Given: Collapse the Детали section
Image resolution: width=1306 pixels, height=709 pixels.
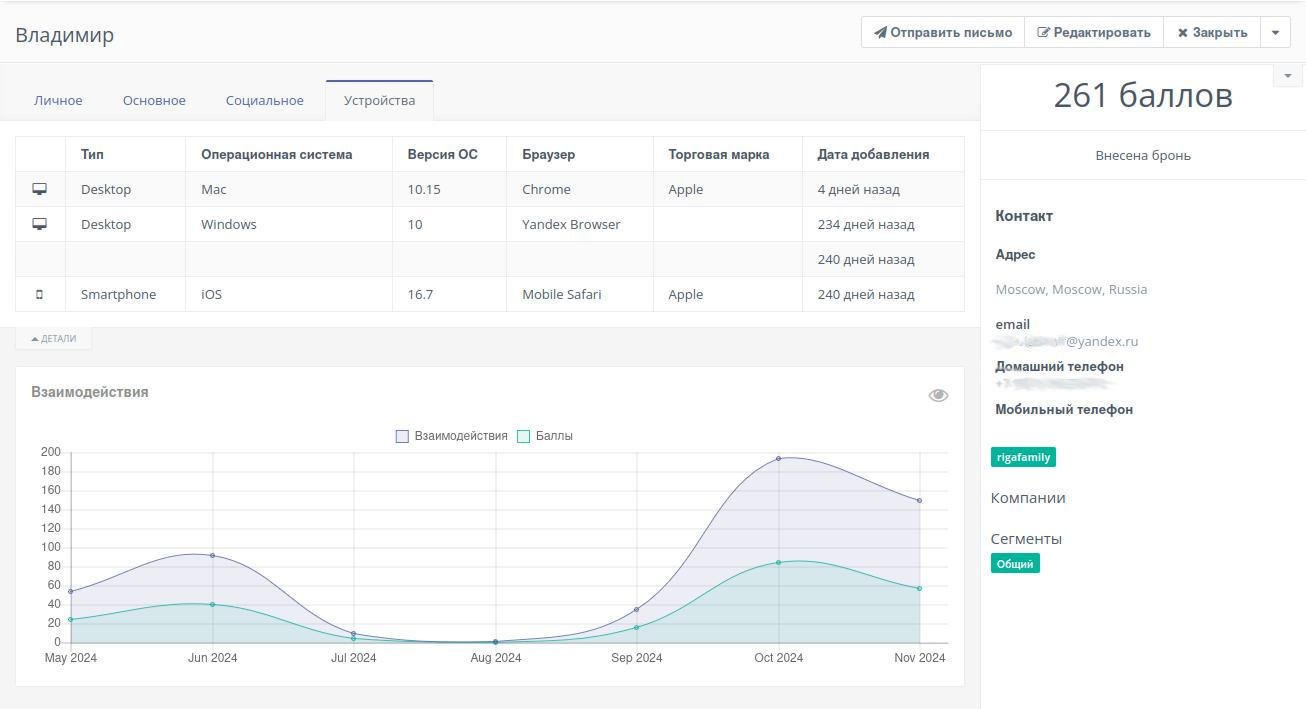Looking at the screenshot, I should click(54, 339).
